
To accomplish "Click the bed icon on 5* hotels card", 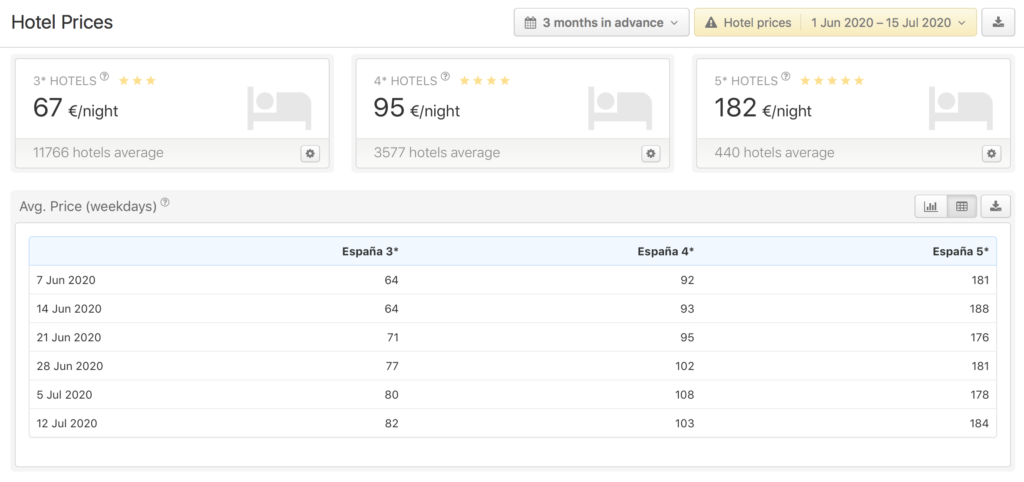I will pos(961,108).
